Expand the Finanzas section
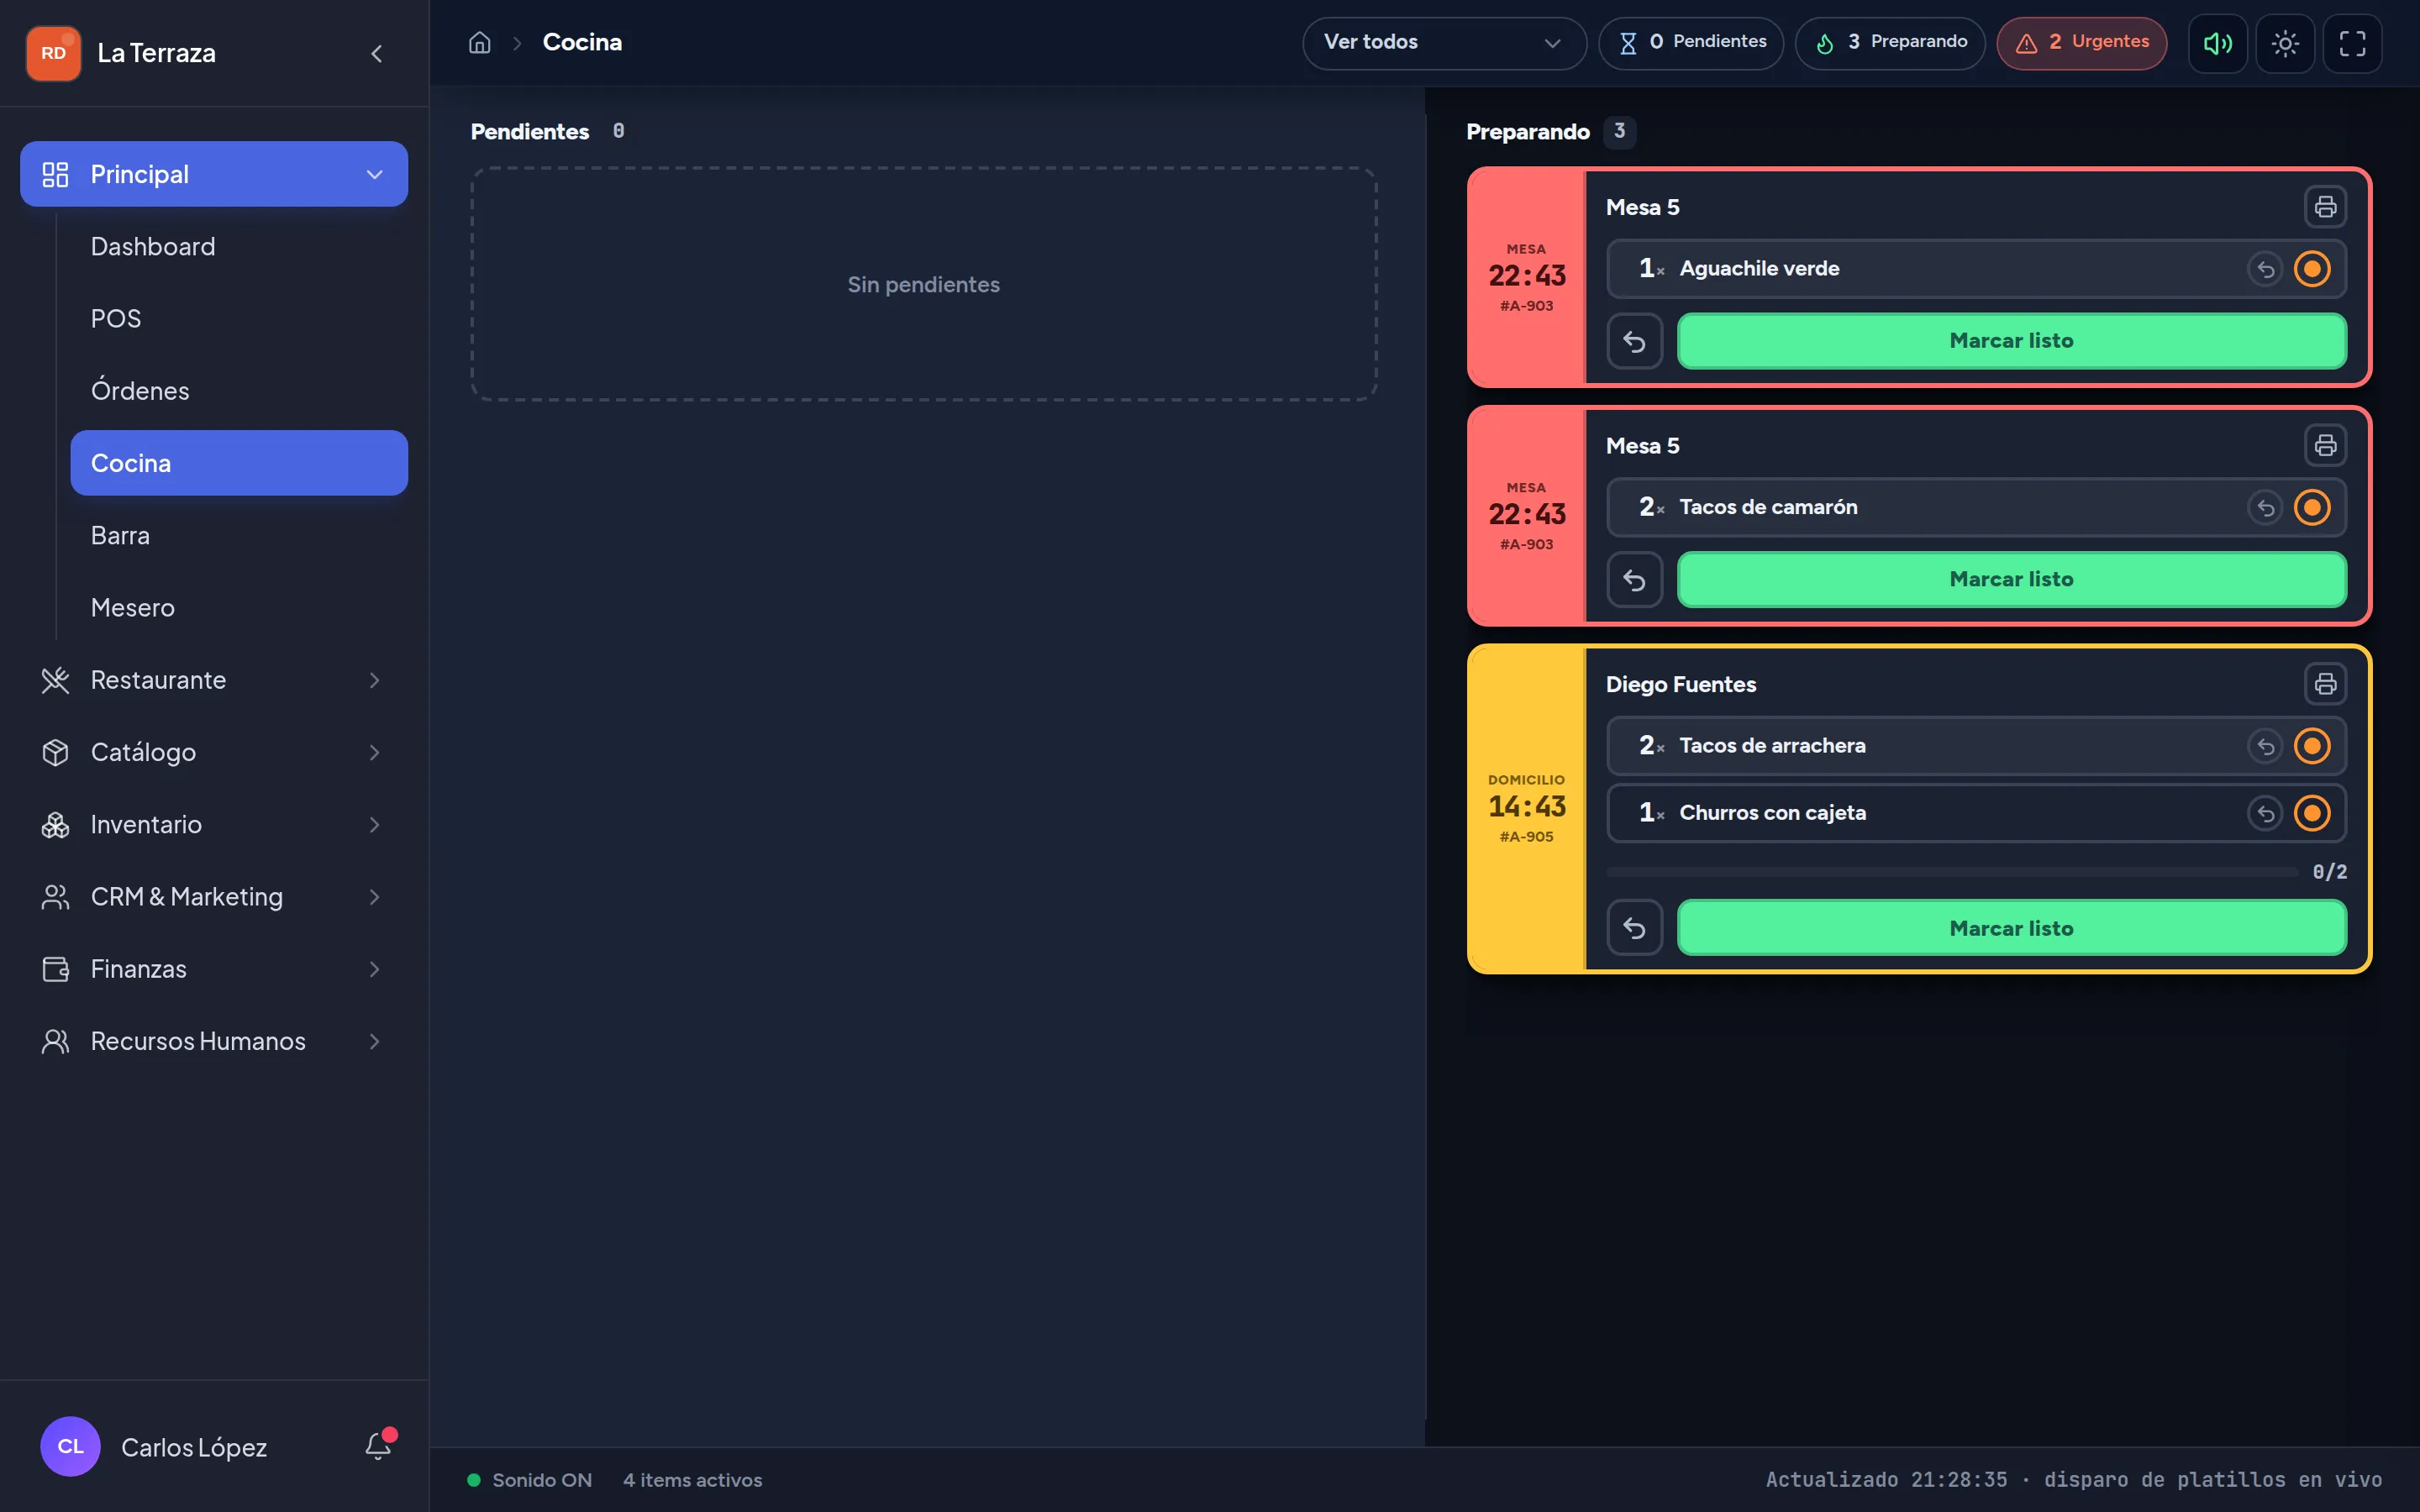 click(214, 969)
